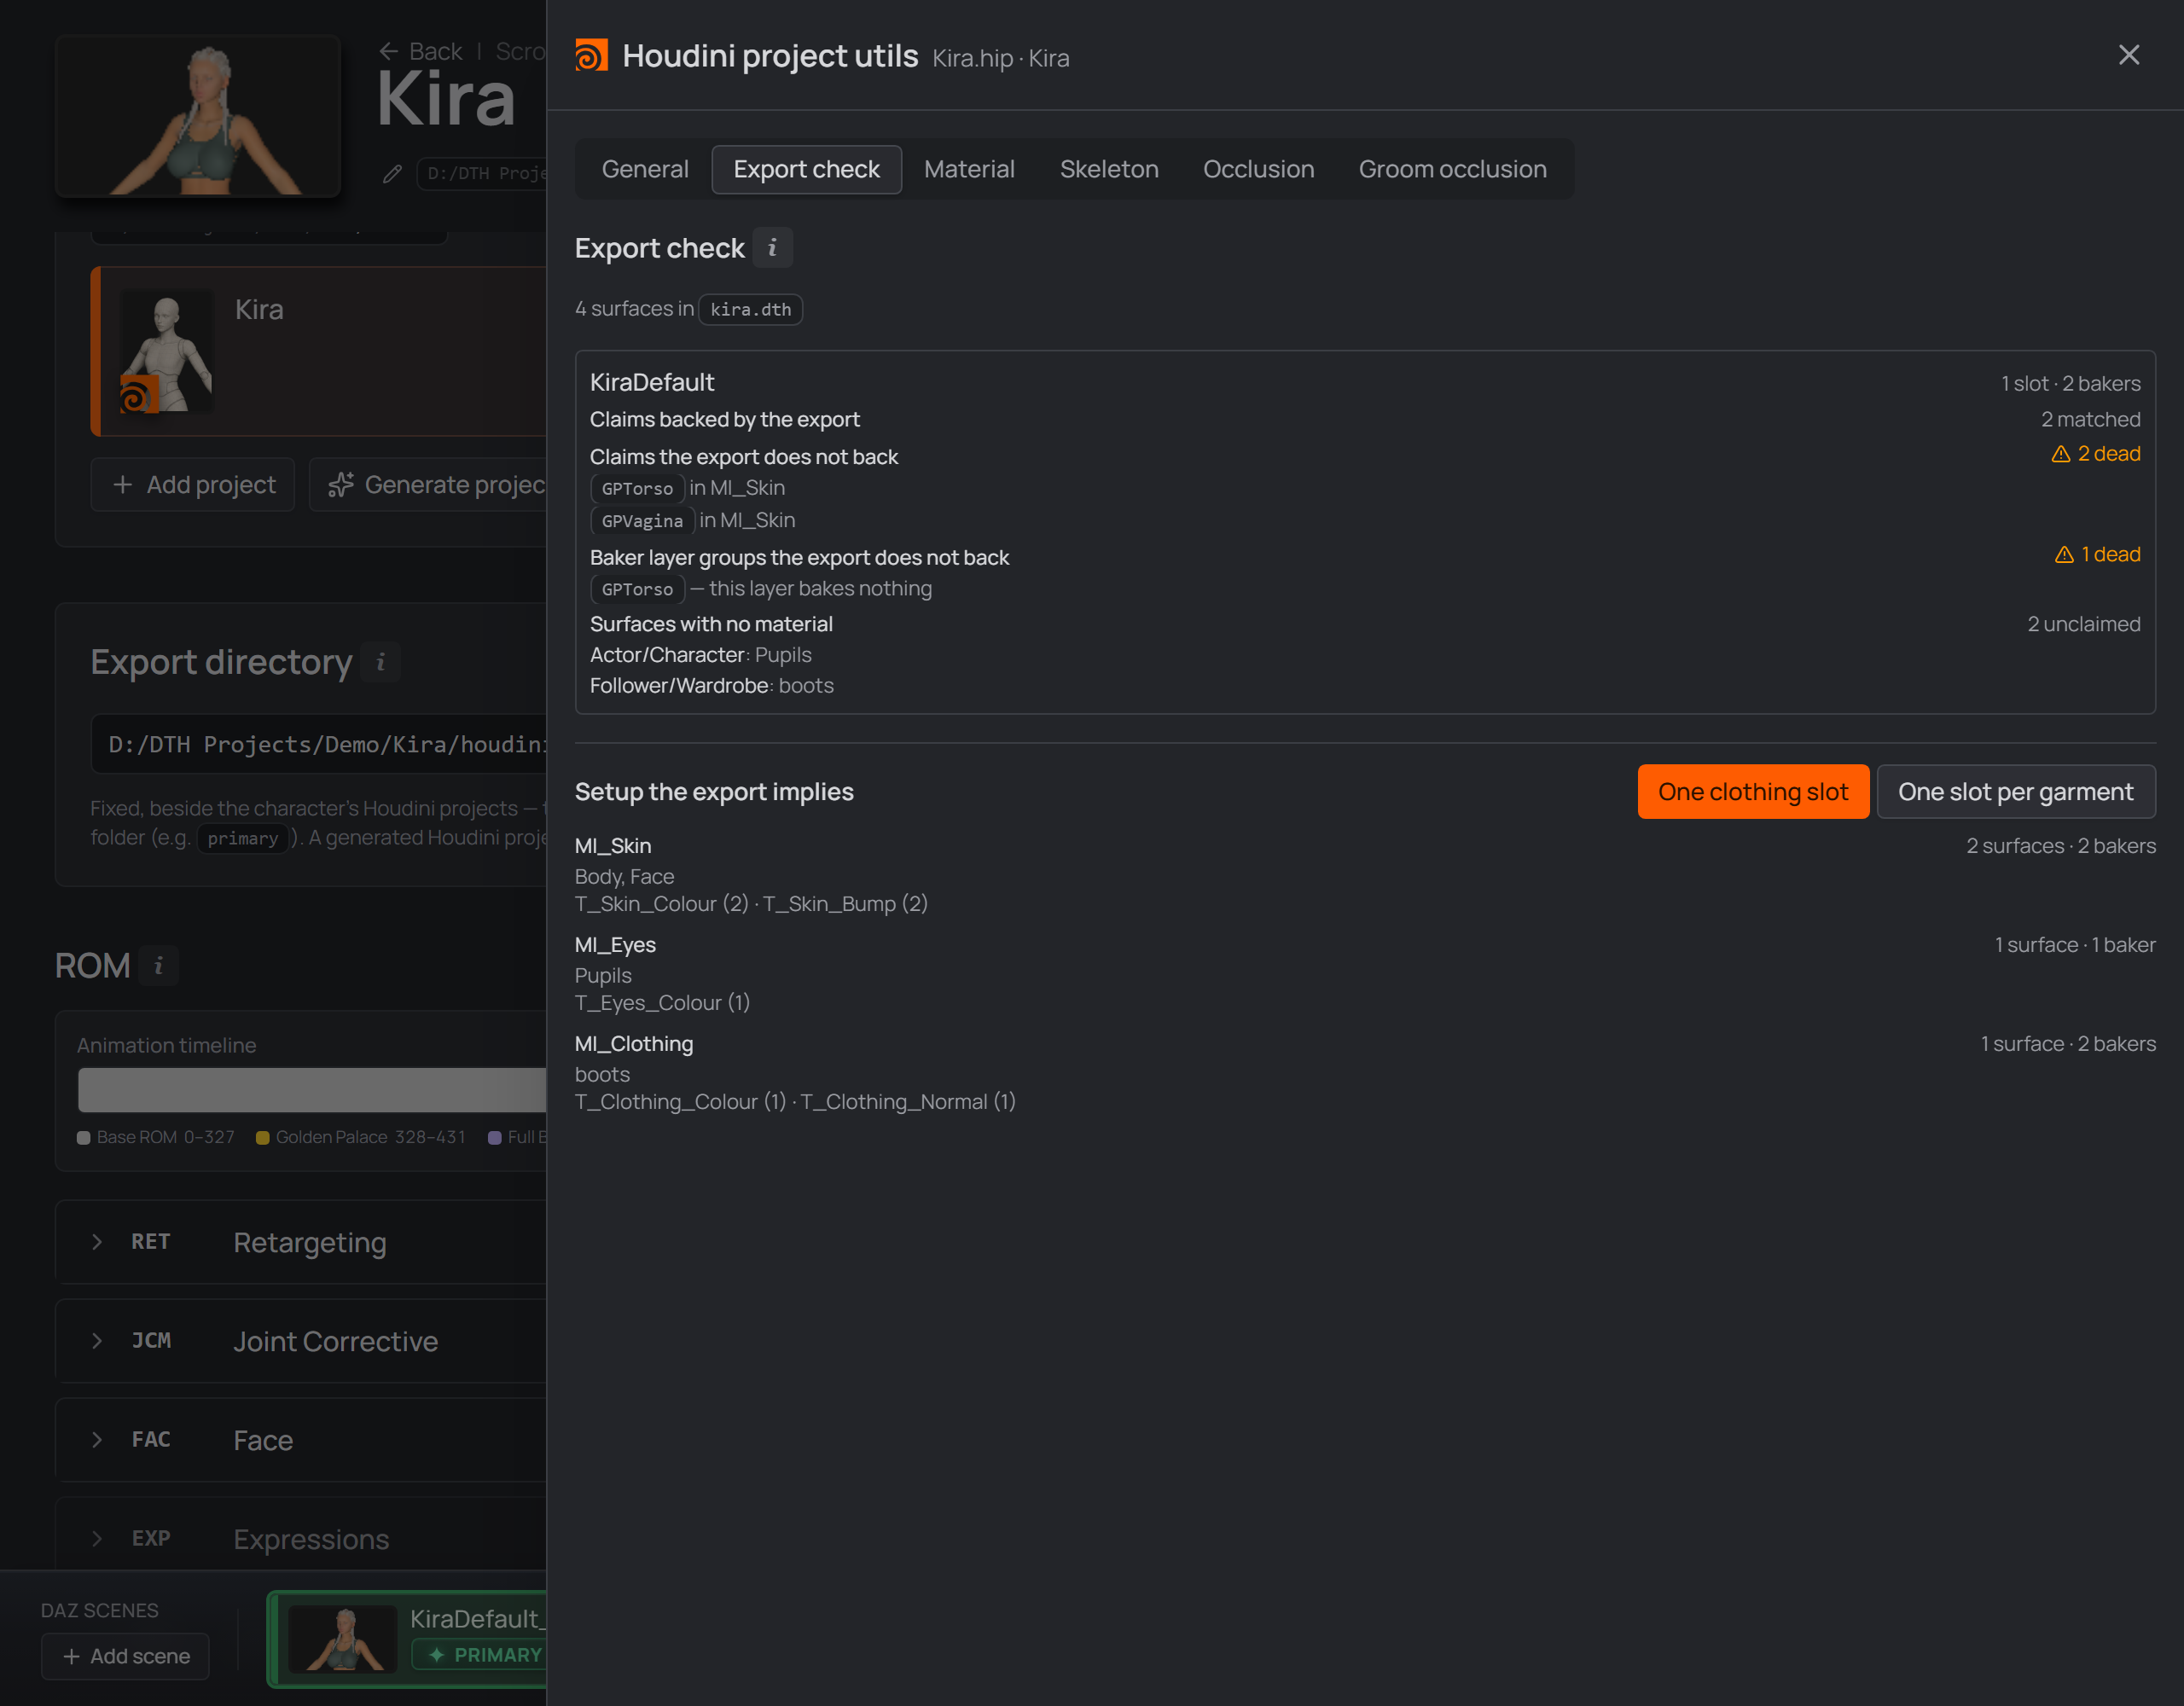The height and width of the screenshot is (1706, 2184).
Task: Click the 'T_Eyes_Colour (1)' line
Action: (x=662, y=1003)
